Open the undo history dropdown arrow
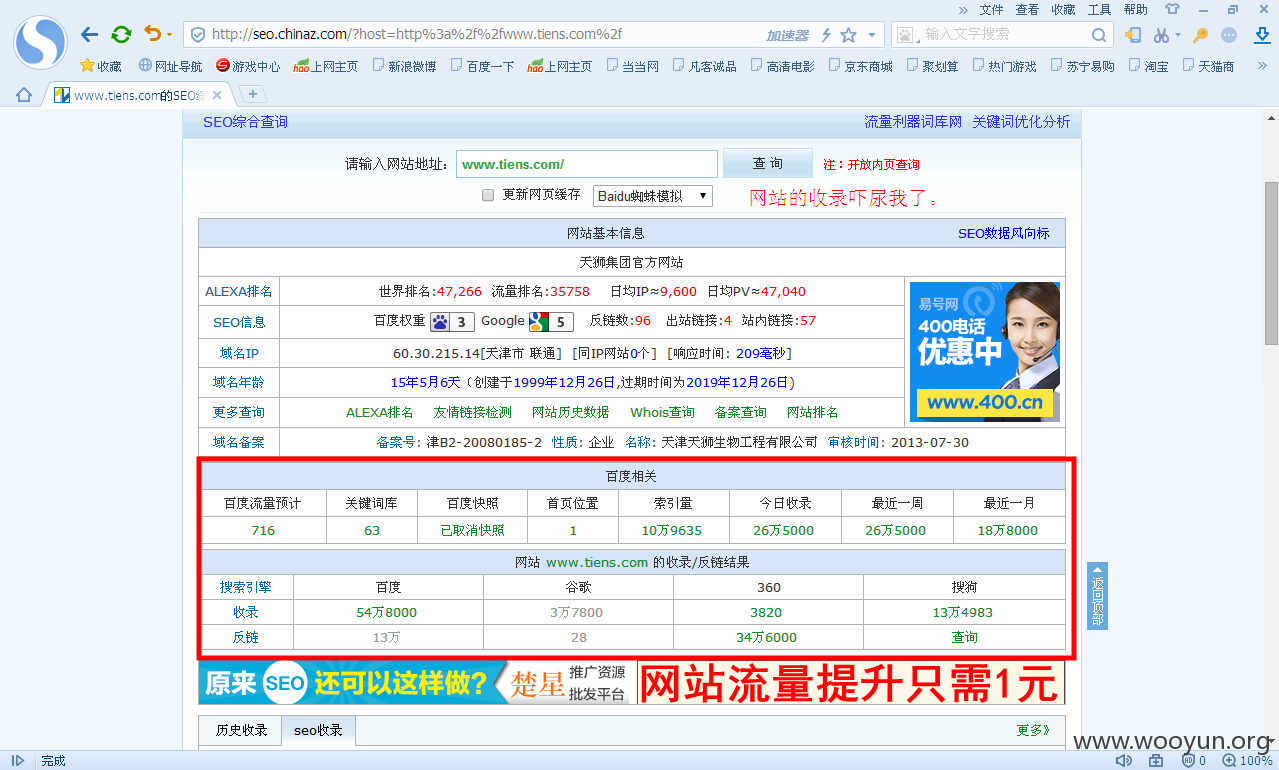This screenshot has width=1279, height=770. point(169,35)
